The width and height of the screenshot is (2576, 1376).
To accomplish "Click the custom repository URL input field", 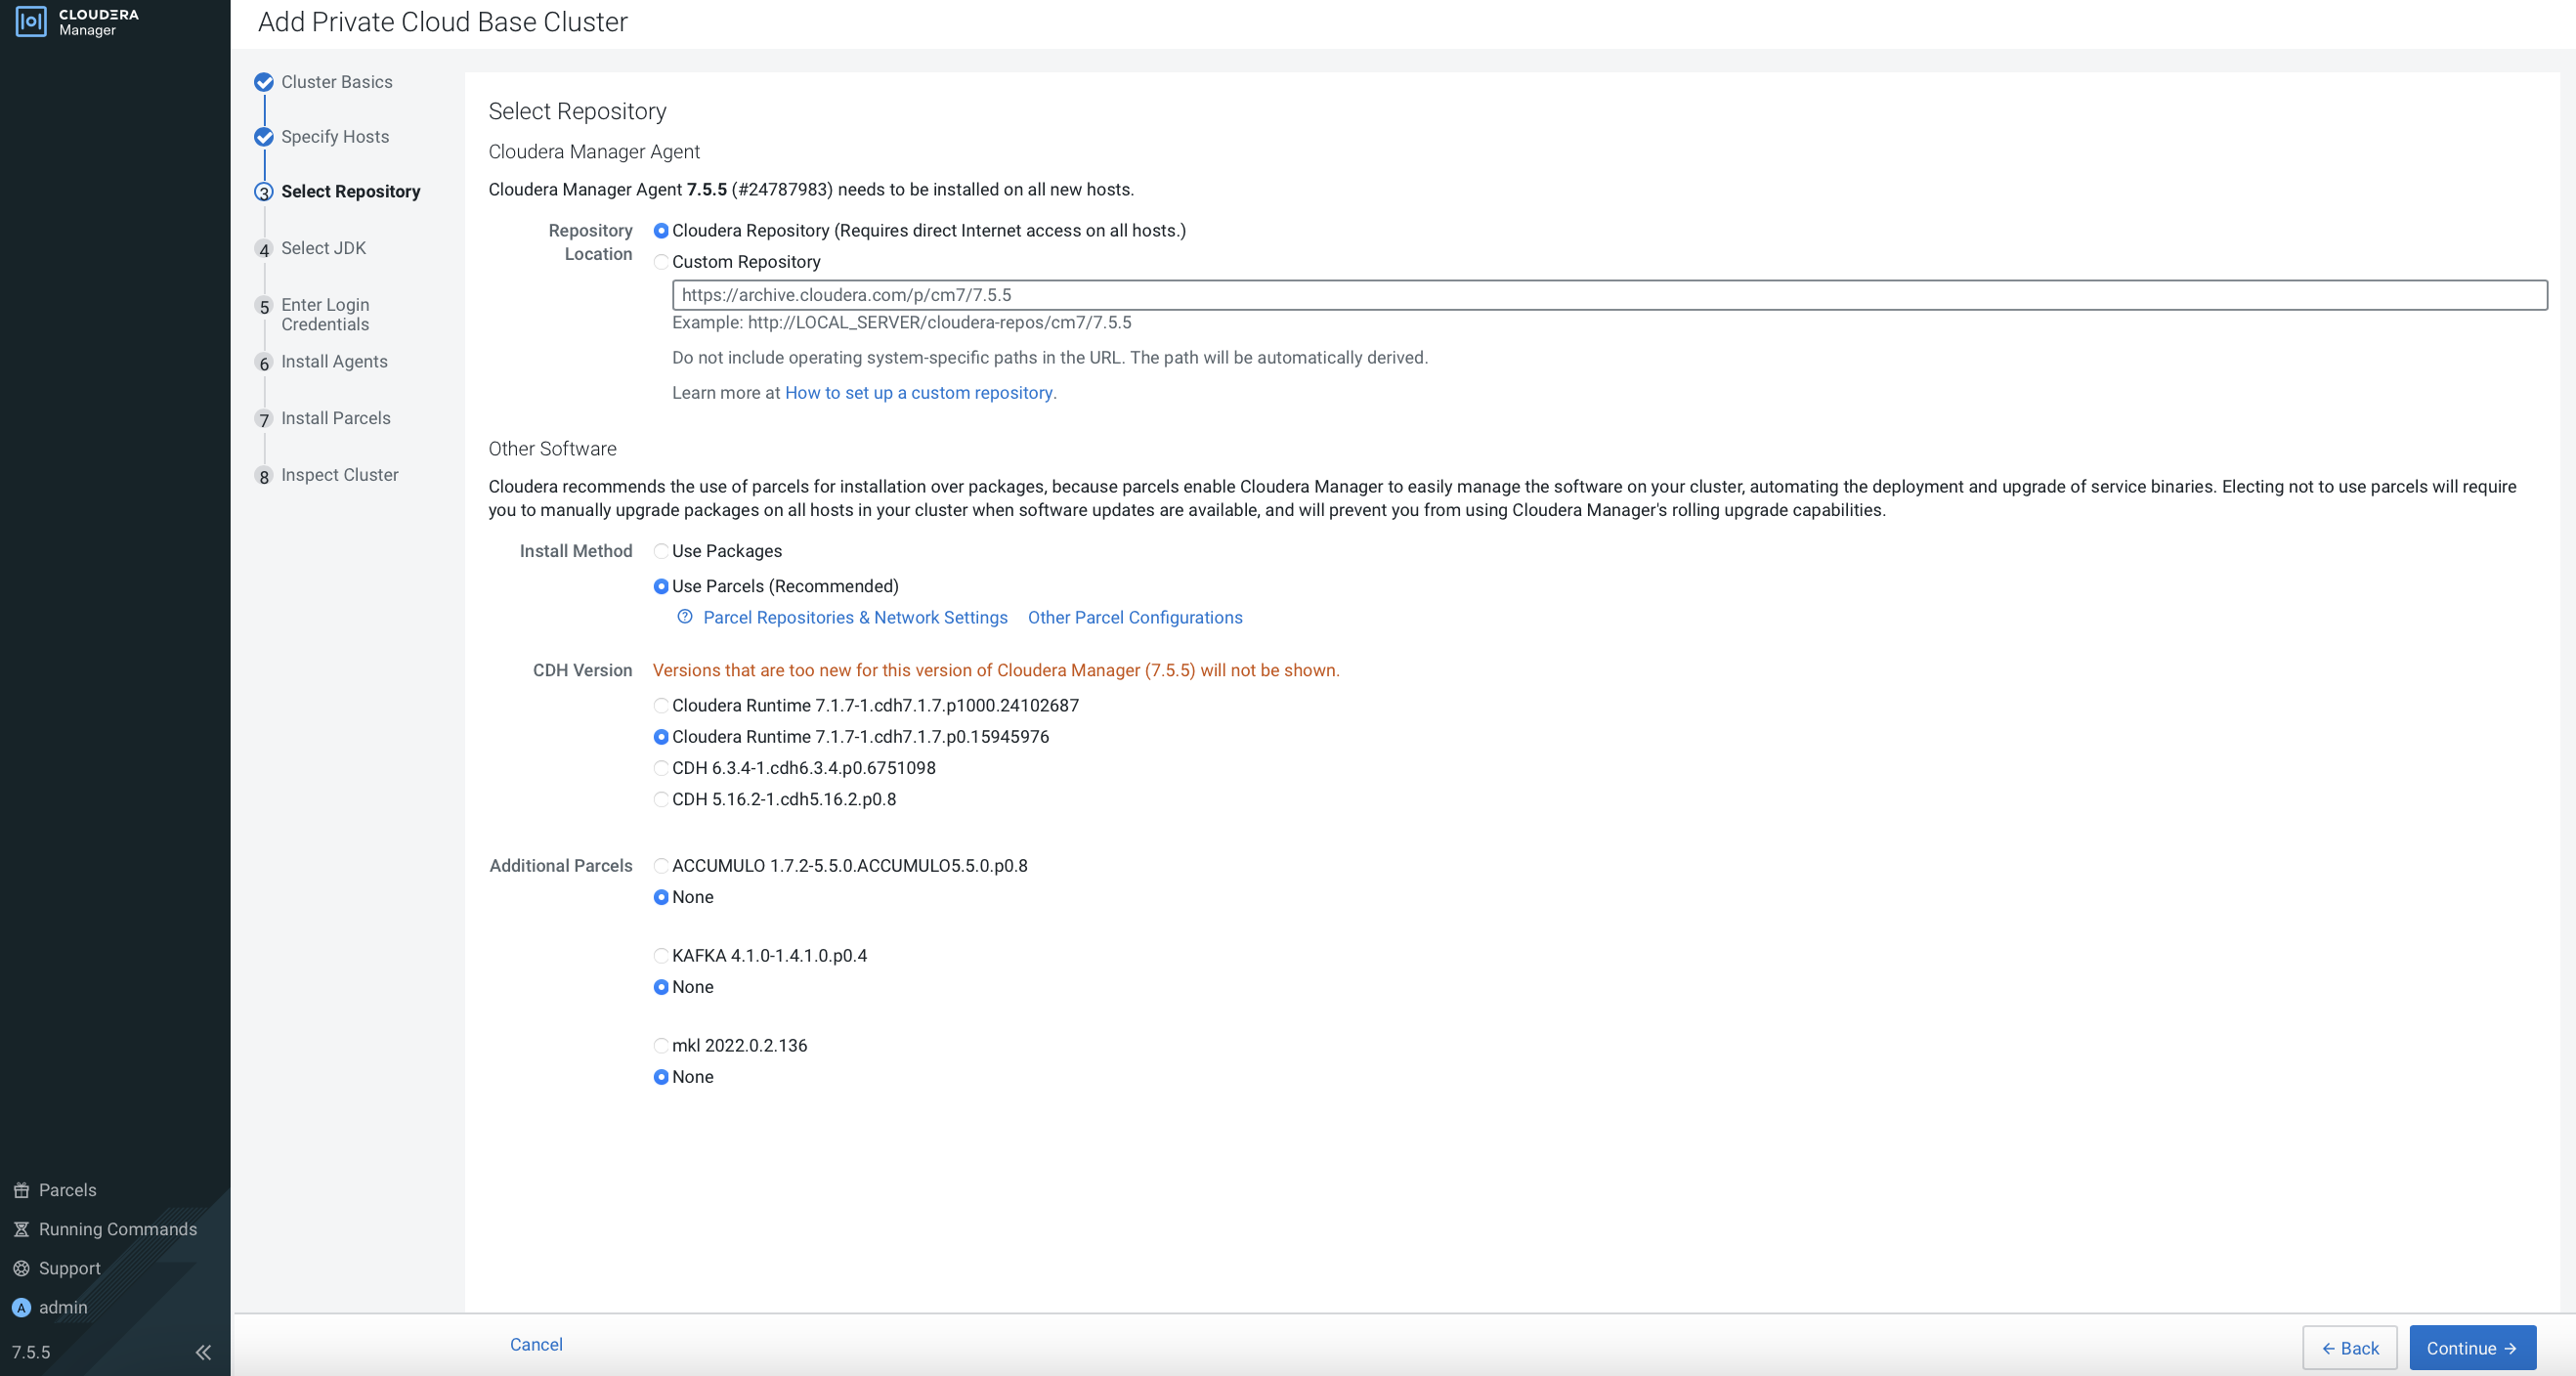I will [x=1608, y=295].
